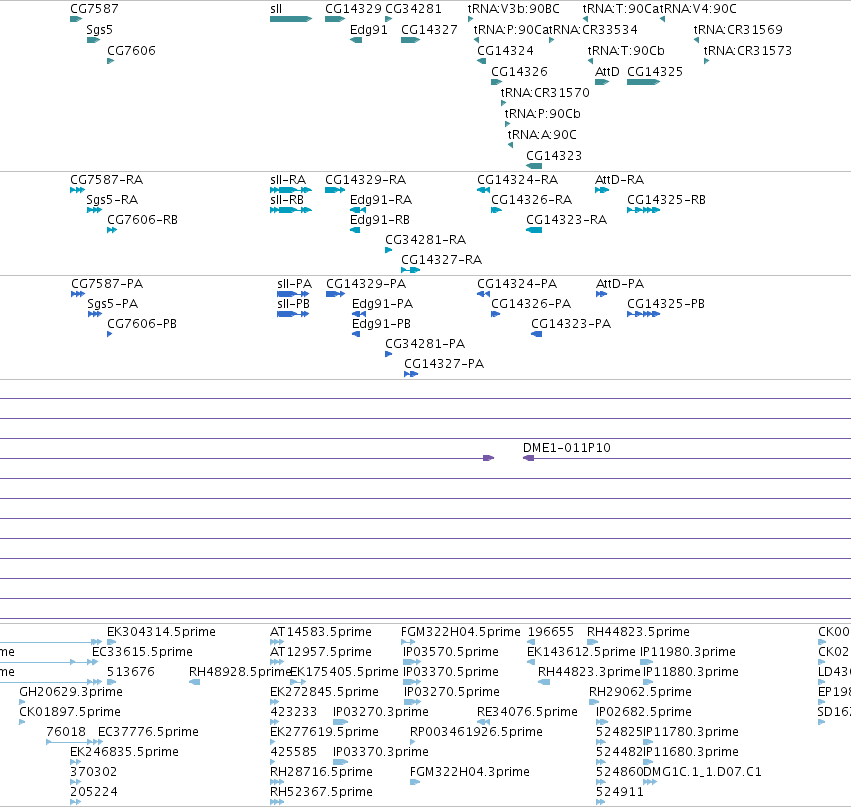The width and height of the screenshot is (851, 807).
Task: Click the sll-RB transcript label
Action: tap(287, 200)
